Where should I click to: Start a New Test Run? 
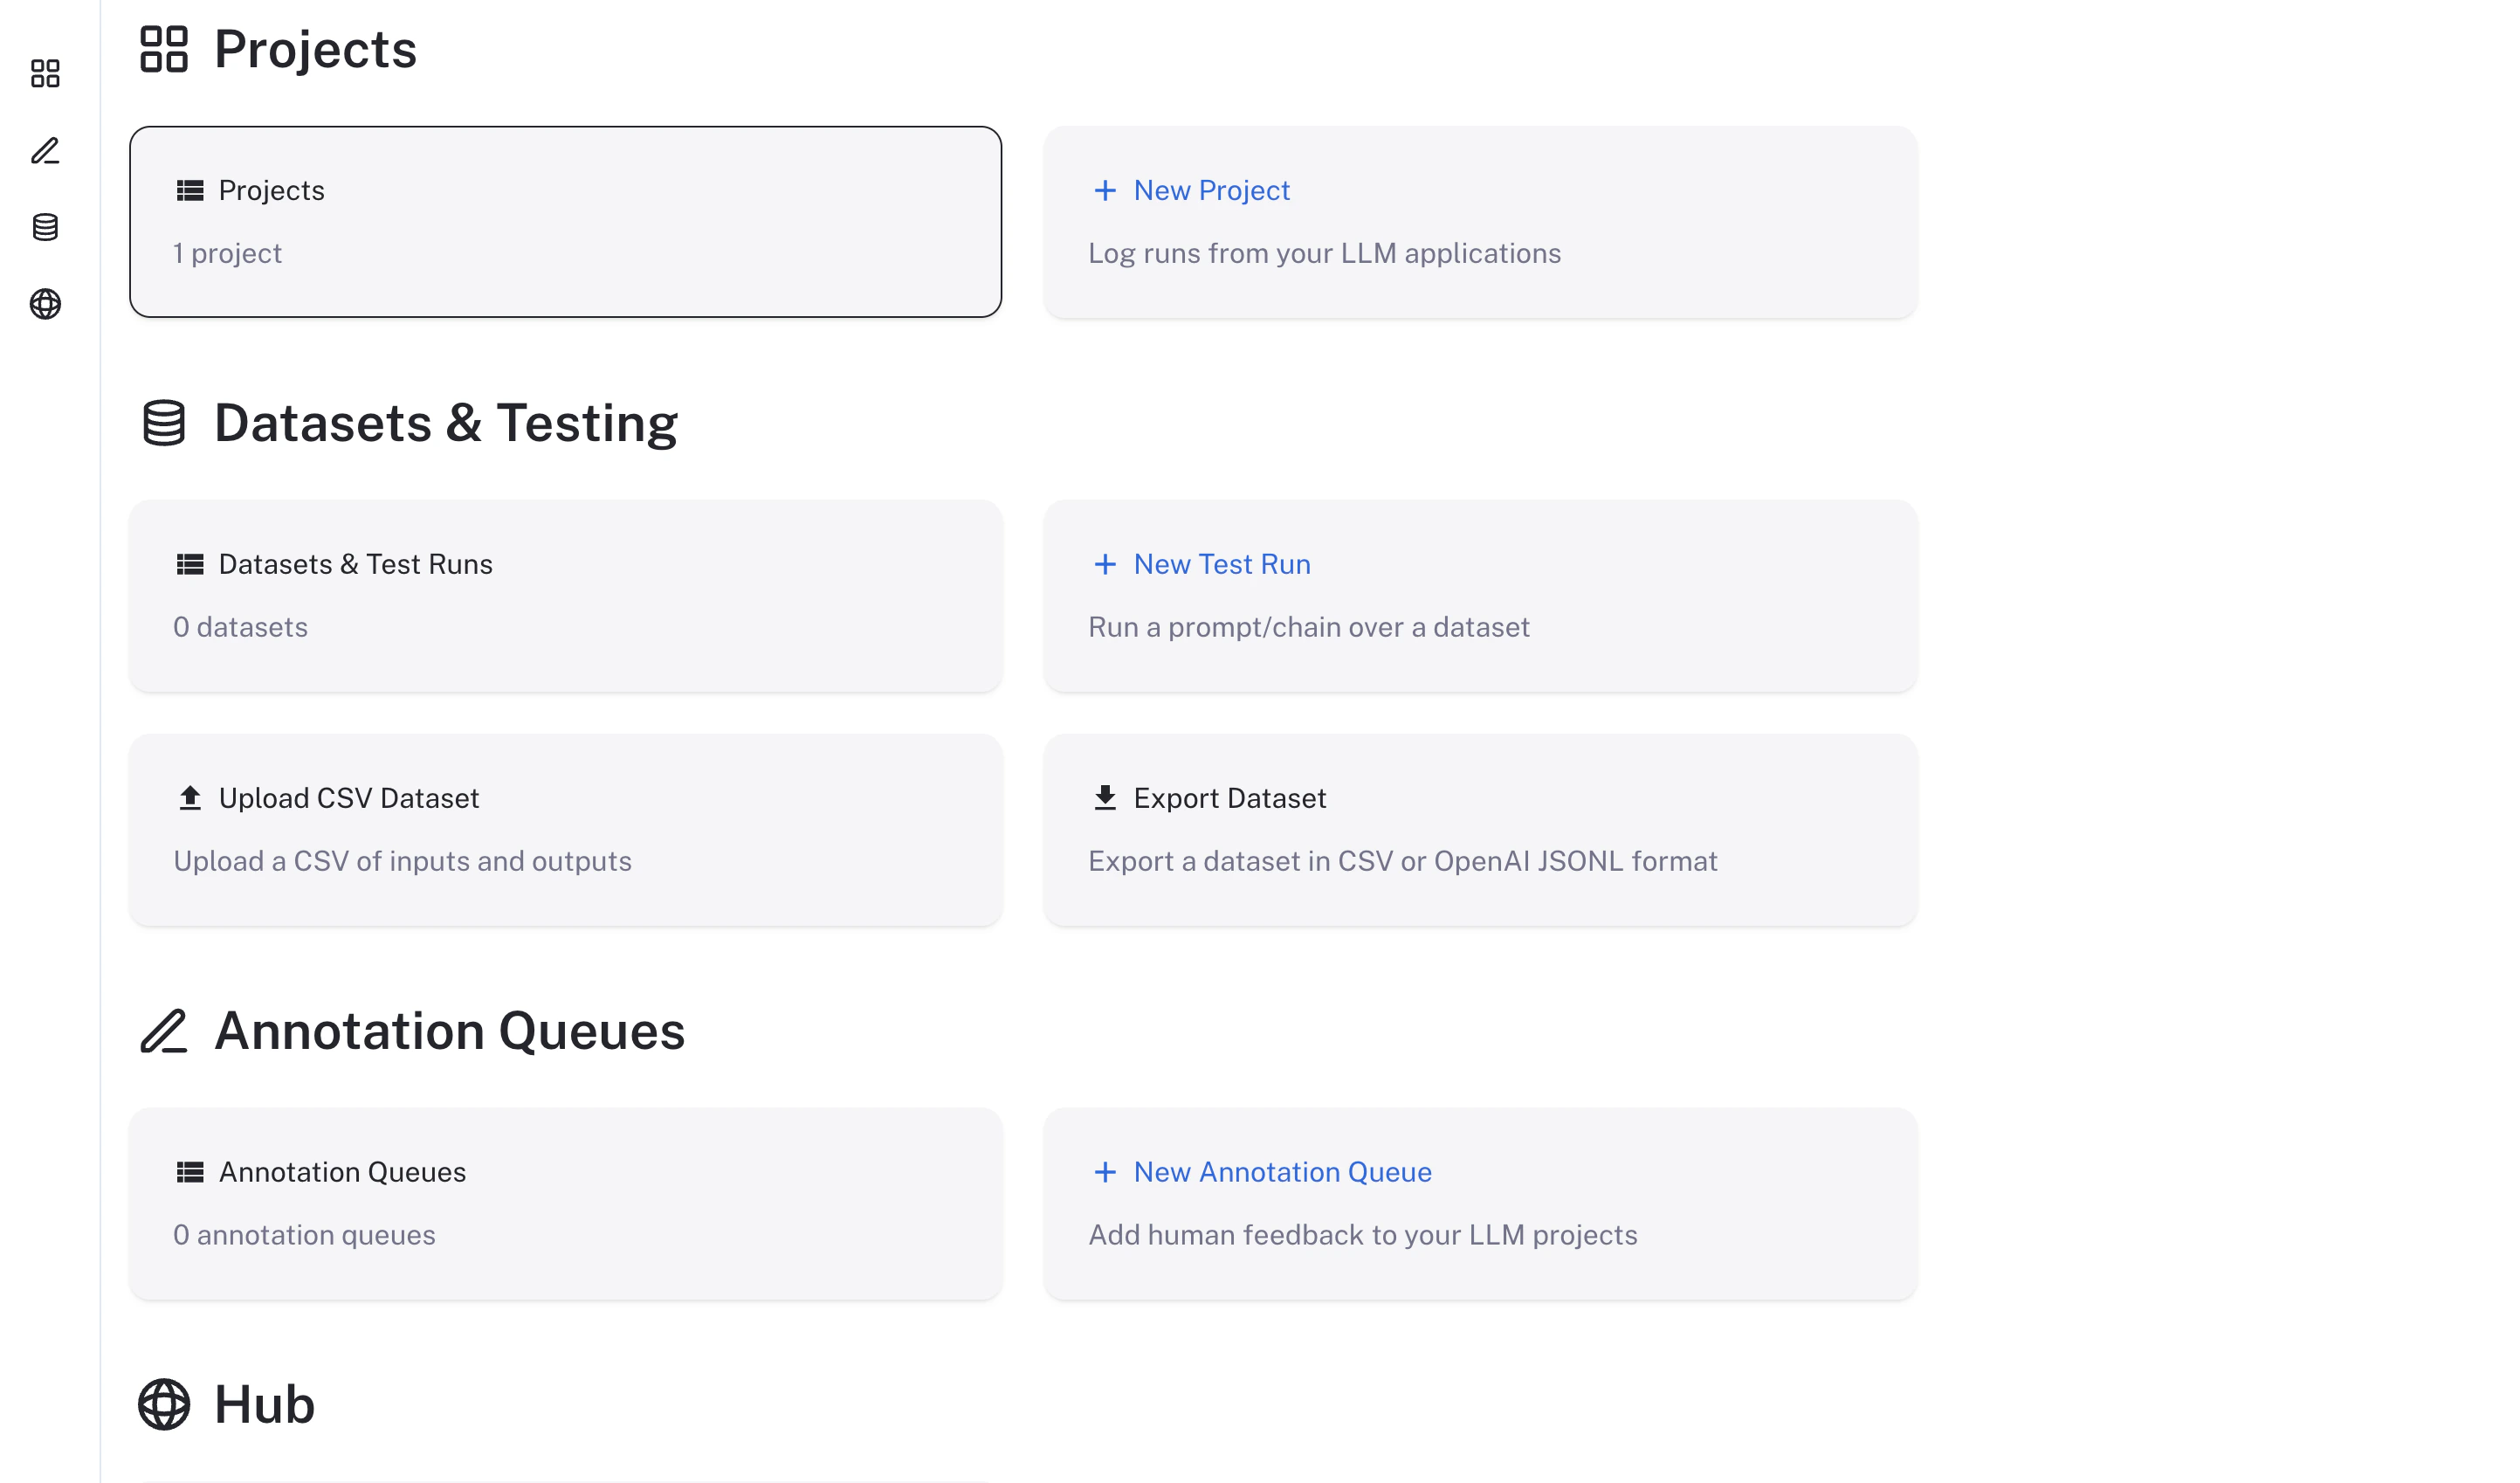point(1222,563)
